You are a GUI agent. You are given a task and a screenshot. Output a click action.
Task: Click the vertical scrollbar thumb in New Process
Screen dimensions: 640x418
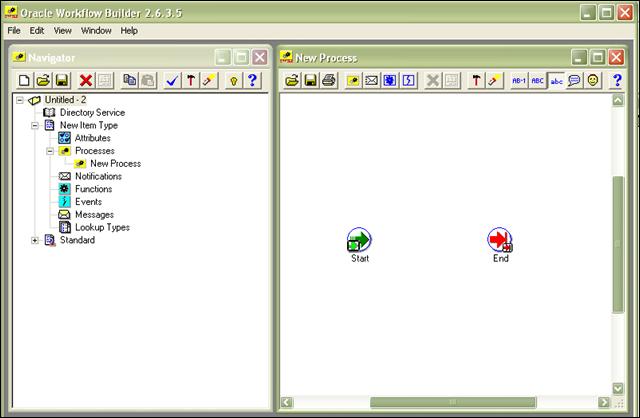click(618, 244)
